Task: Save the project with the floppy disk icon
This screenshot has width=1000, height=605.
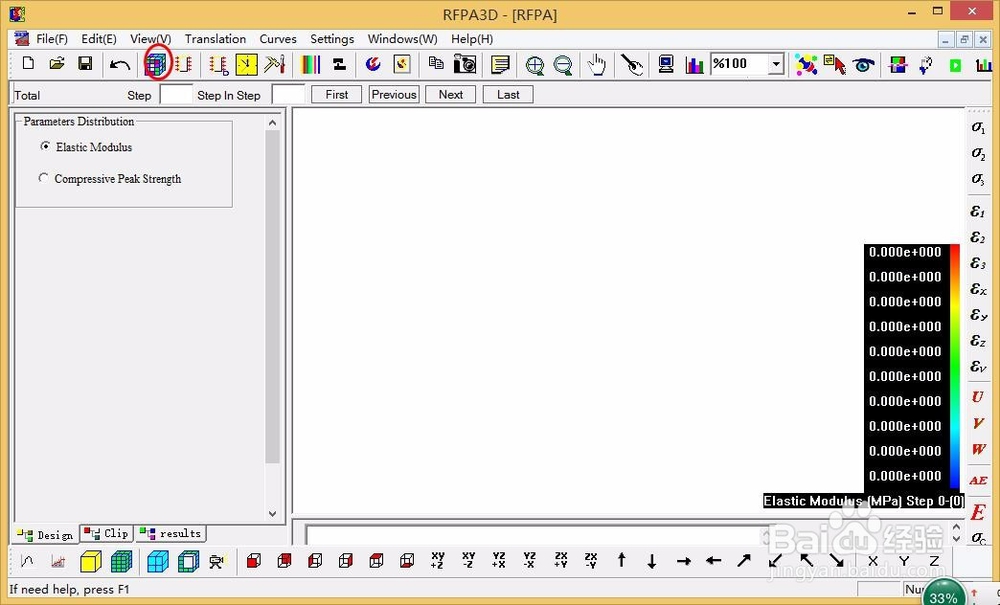Action: (x=85, y=64)
